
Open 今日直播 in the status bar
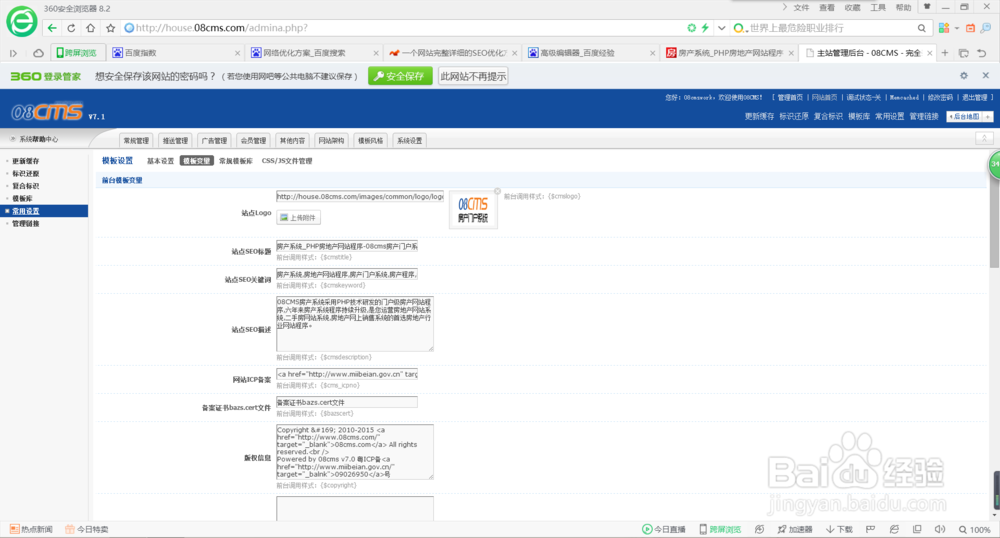(664, 530)
